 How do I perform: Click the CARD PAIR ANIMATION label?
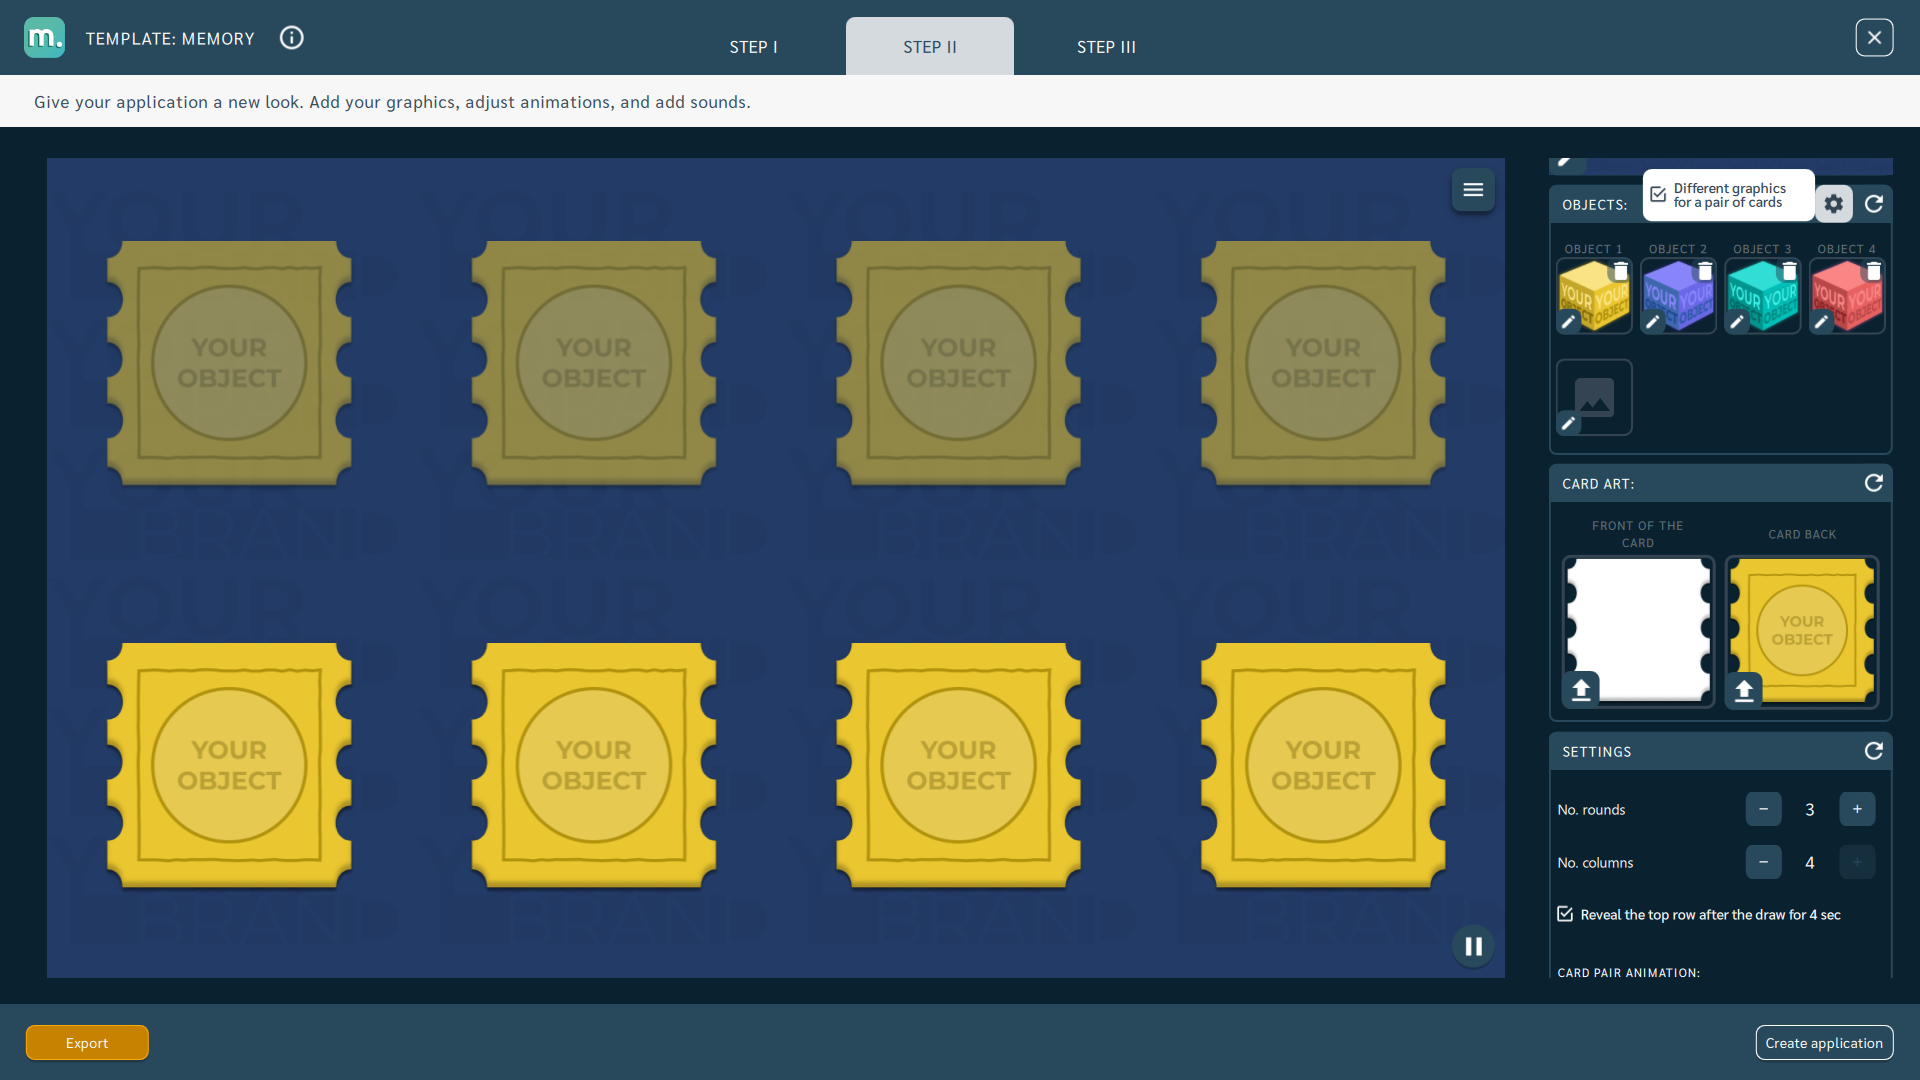pos(1628,973)
